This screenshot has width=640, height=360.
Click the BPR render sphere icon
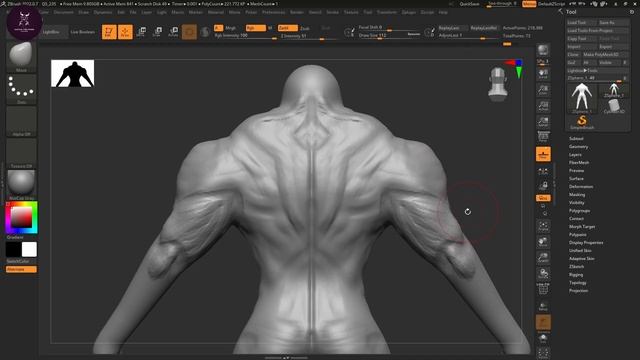(543, 50)
